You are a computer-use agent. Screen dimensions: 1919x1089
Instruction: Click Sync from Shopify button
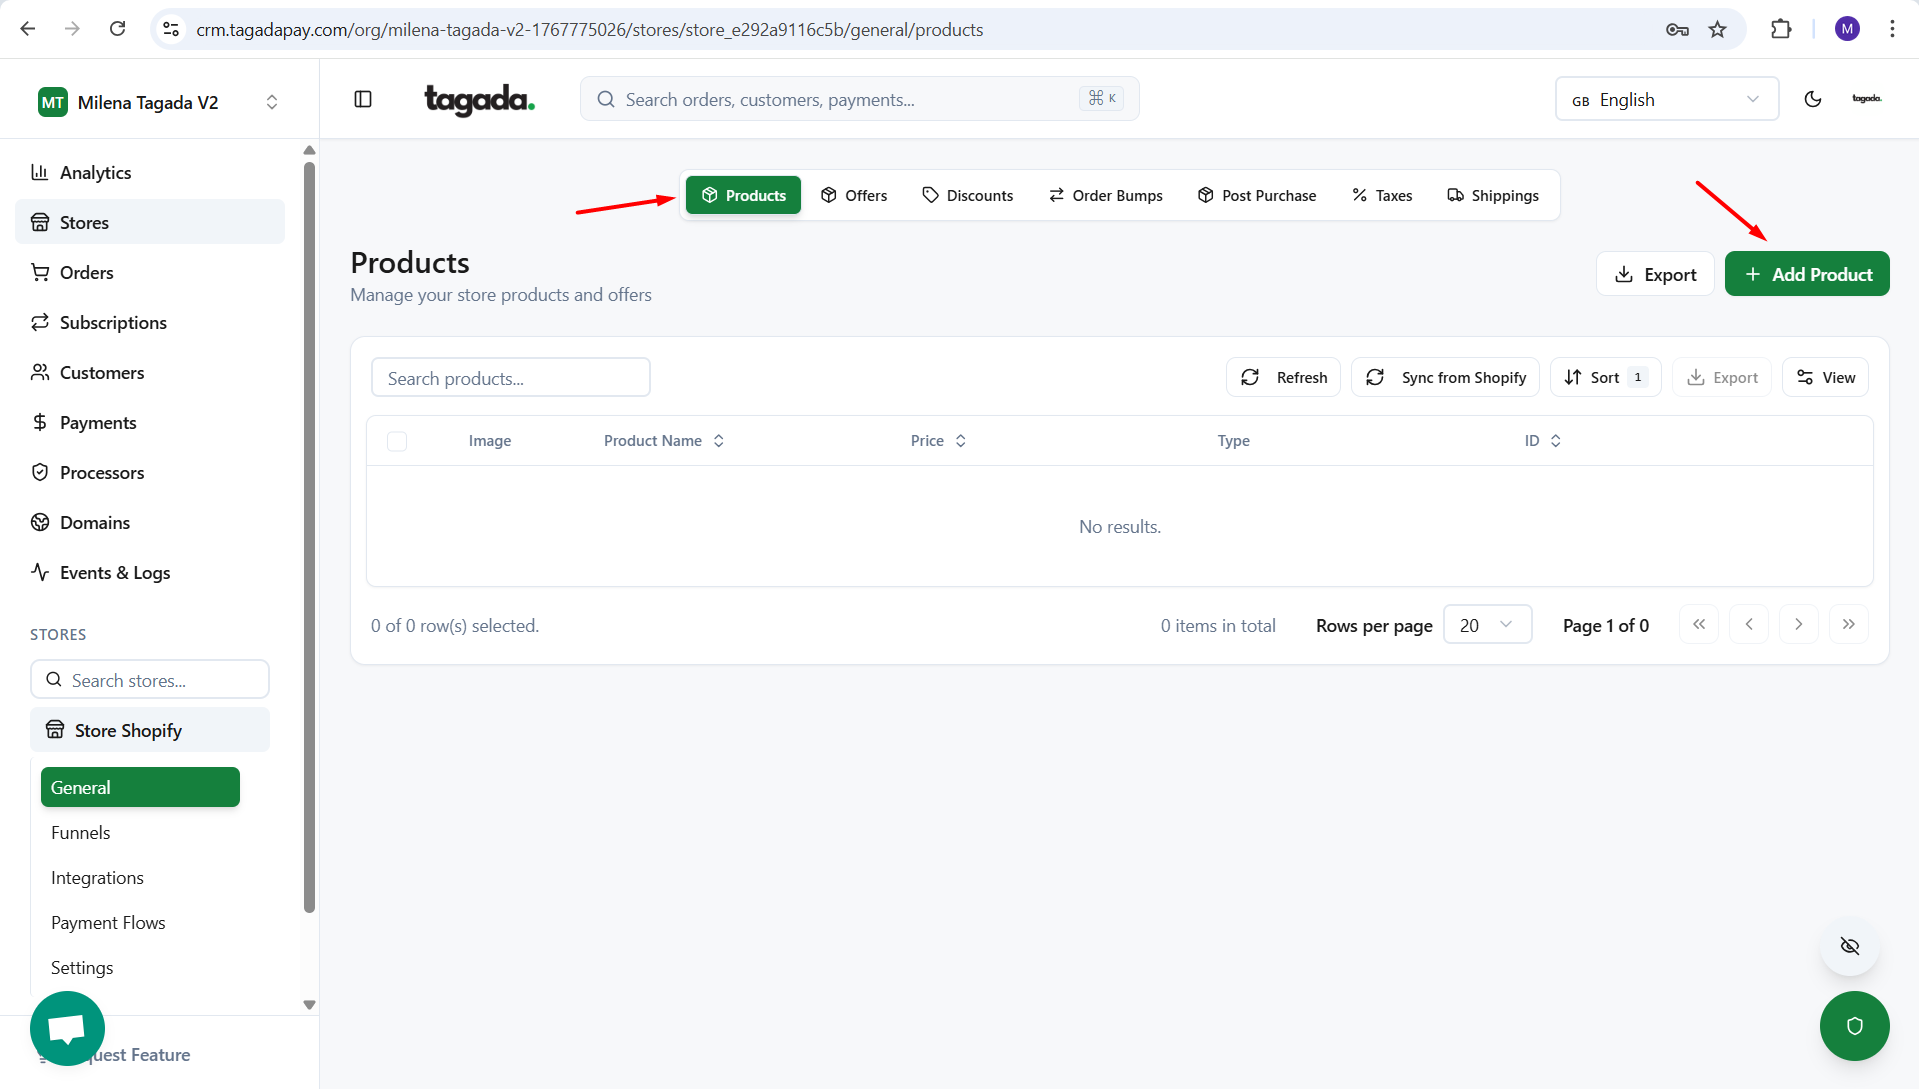click(1445, 378)
